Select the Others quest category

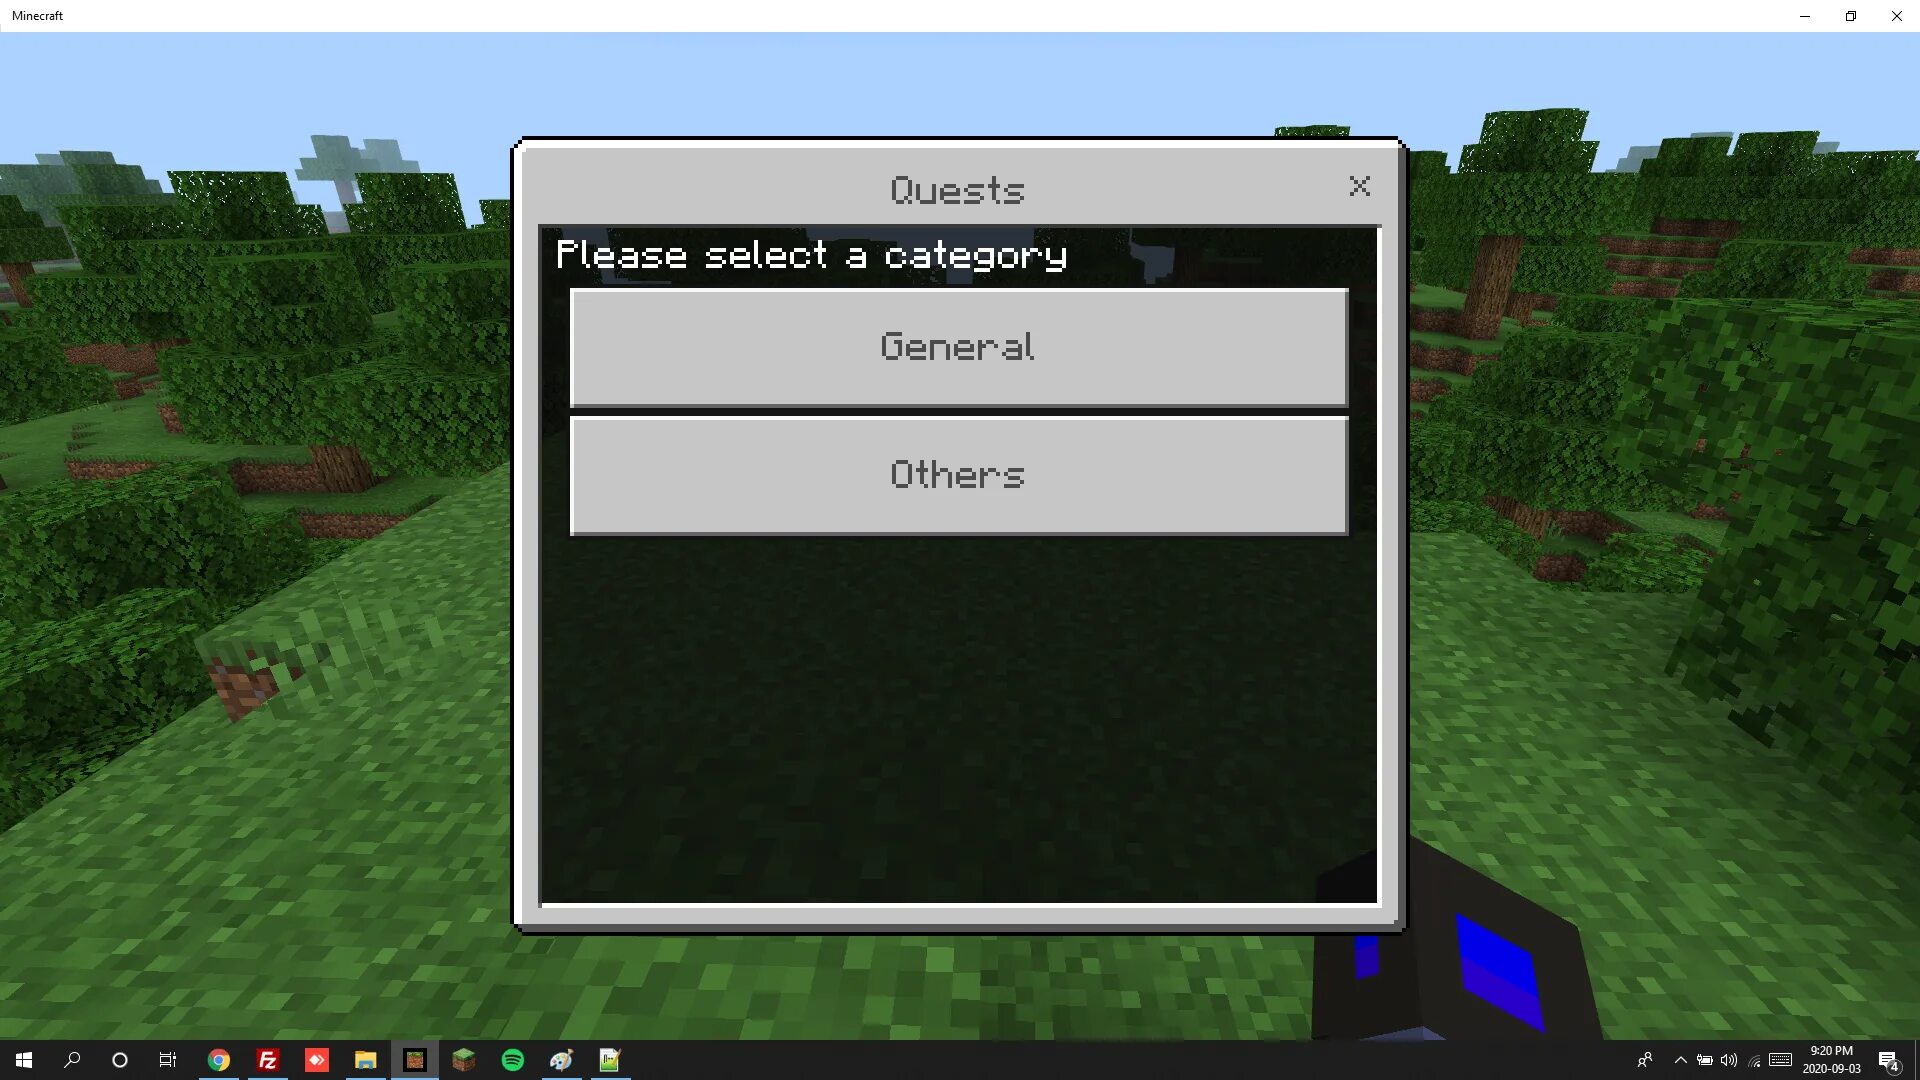(x=957, y=473)
